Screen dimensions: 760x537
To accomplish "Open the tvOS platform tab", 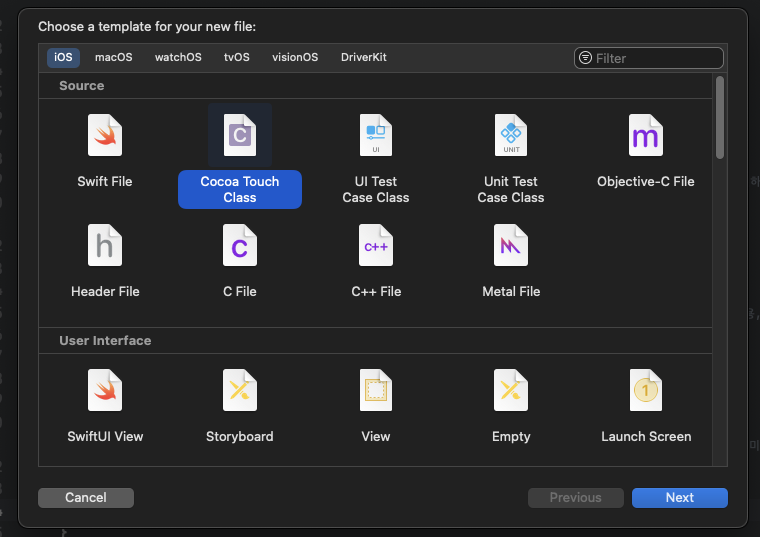I will click(x=237, y=57).
